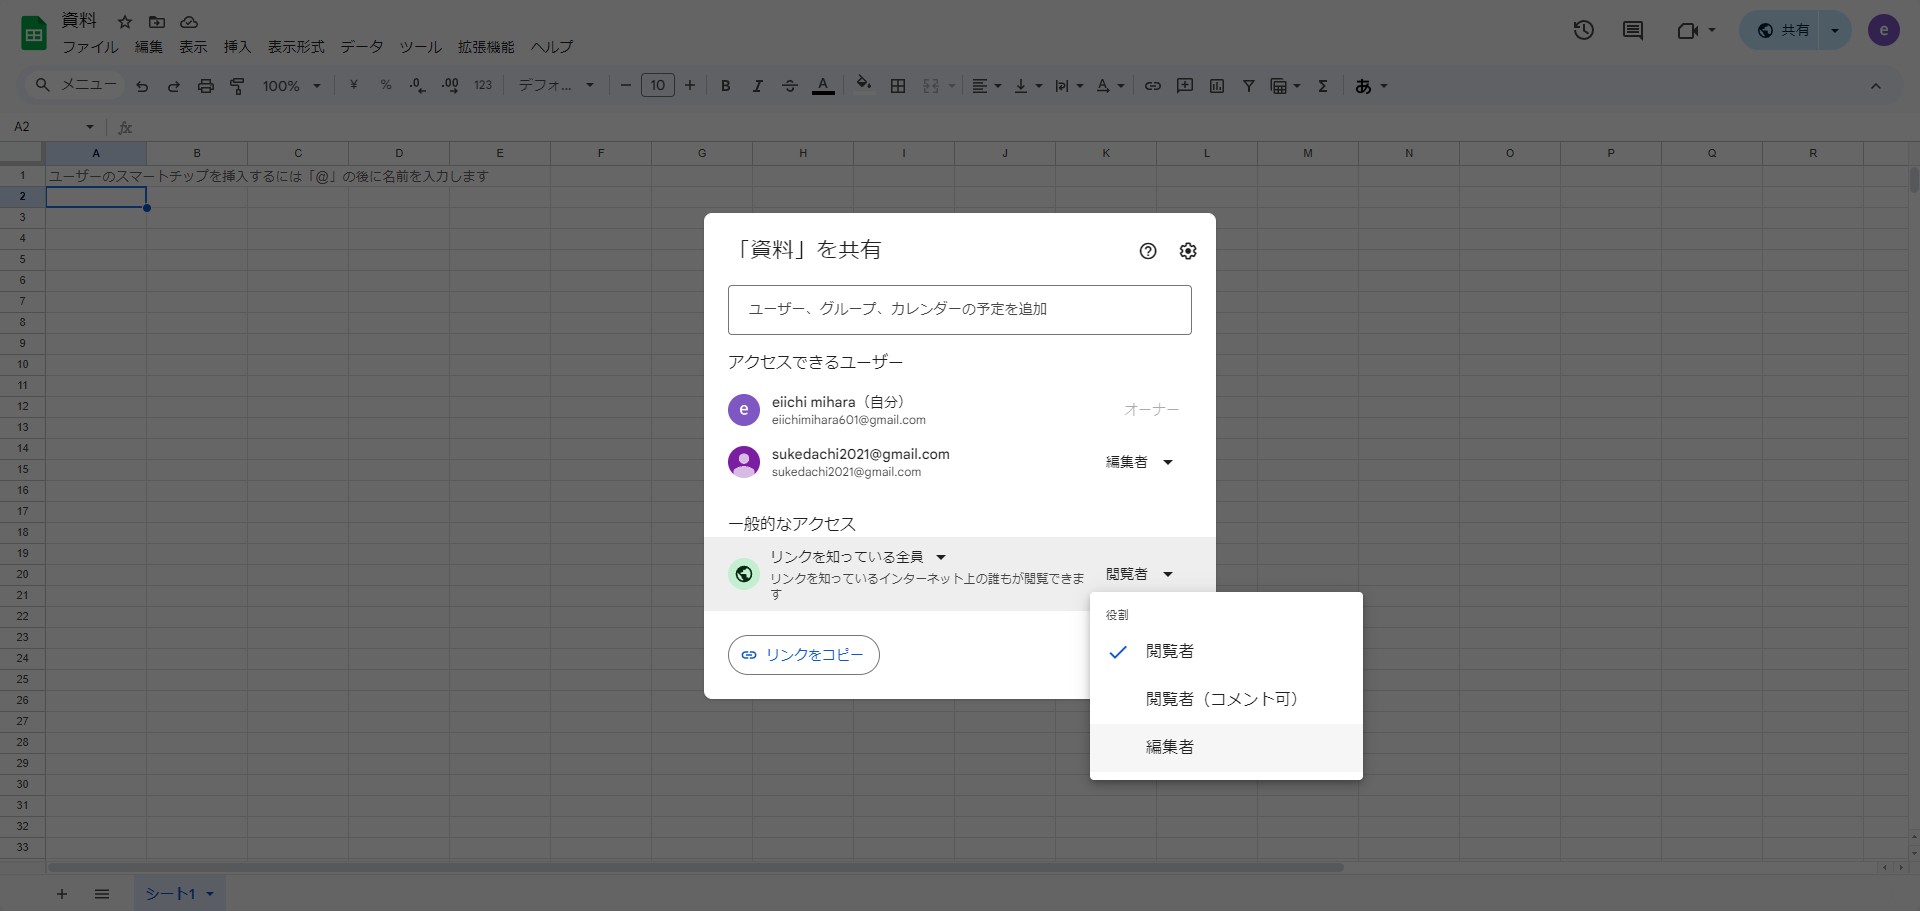Click the insert link icon
This screenshot has width=1920, height=911.
pos(1153,86)
